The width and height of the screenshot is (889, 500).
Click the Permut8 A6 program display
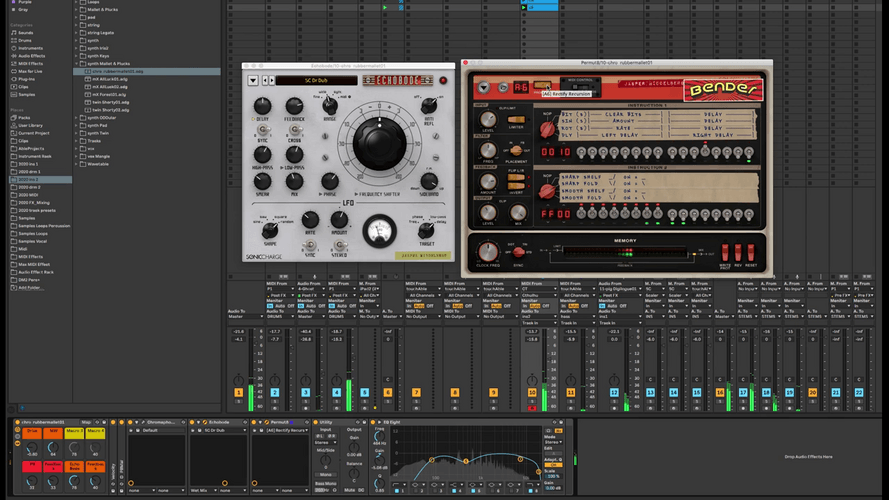pos(521,87)
